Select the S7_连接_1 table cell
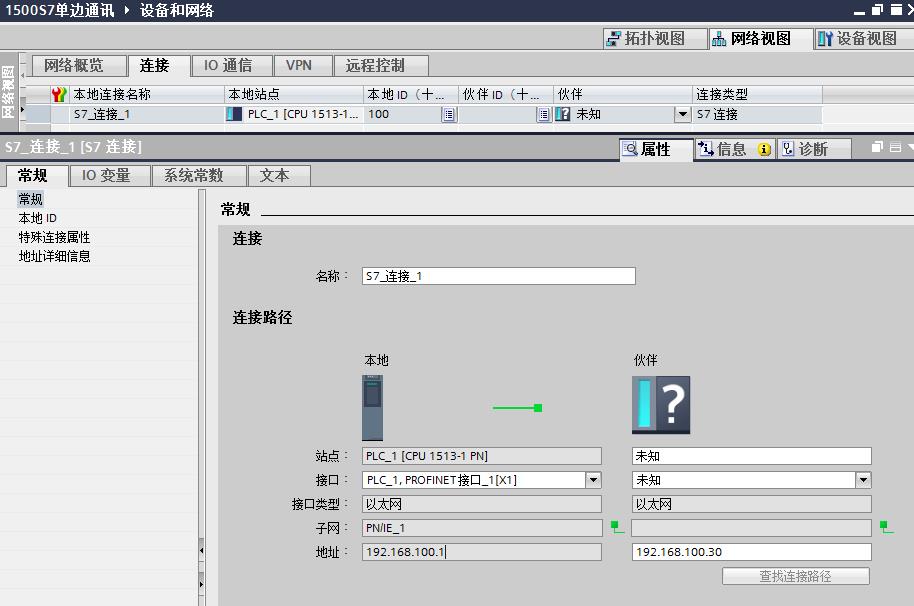The height and width of the screenshot is (606, 914). point(147,114)
